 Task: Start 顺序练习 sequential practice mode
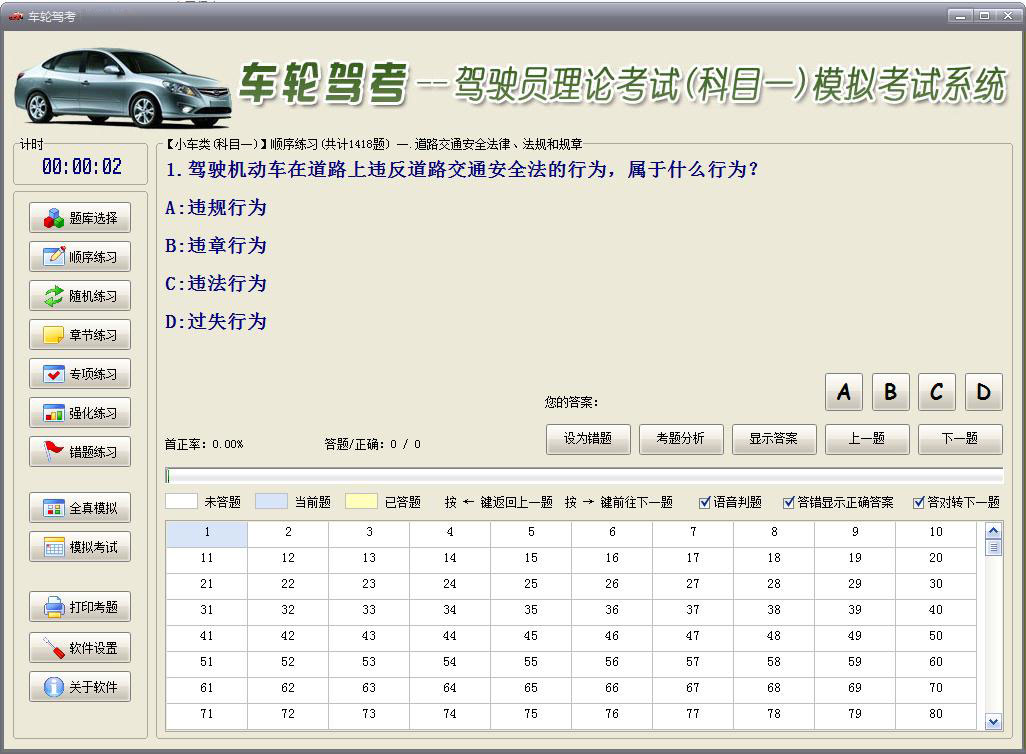(x=79, y=256)
